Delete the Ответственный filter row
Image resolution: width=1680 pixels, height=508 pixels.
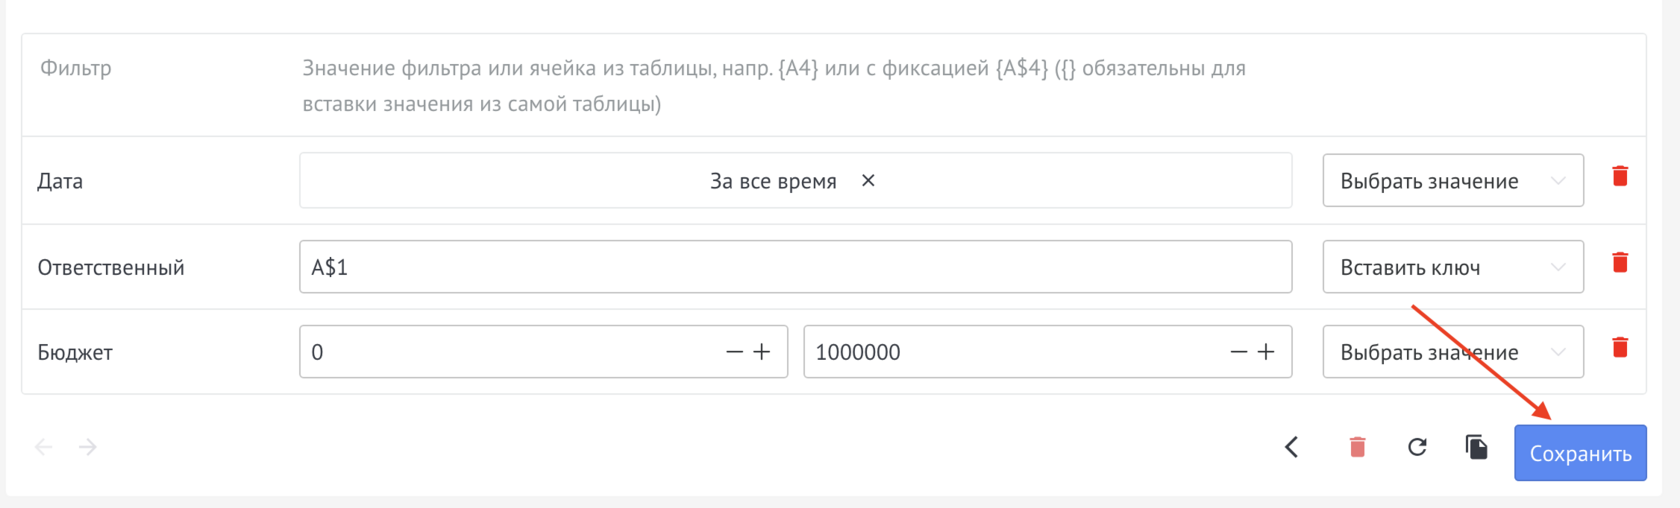pyautogui.click(x=1620, y=262)
